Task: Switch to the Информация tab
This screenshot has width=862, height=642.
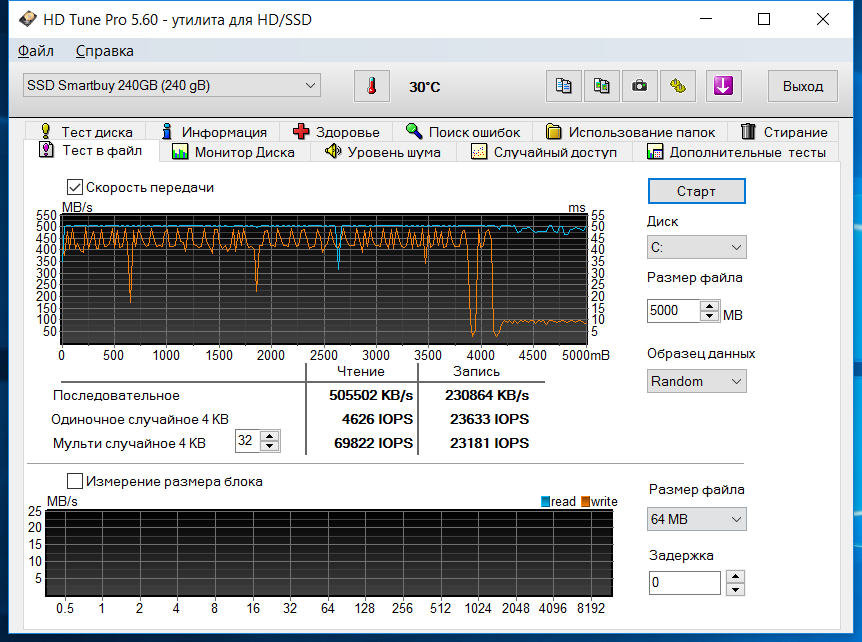Action: pos(213,132)
